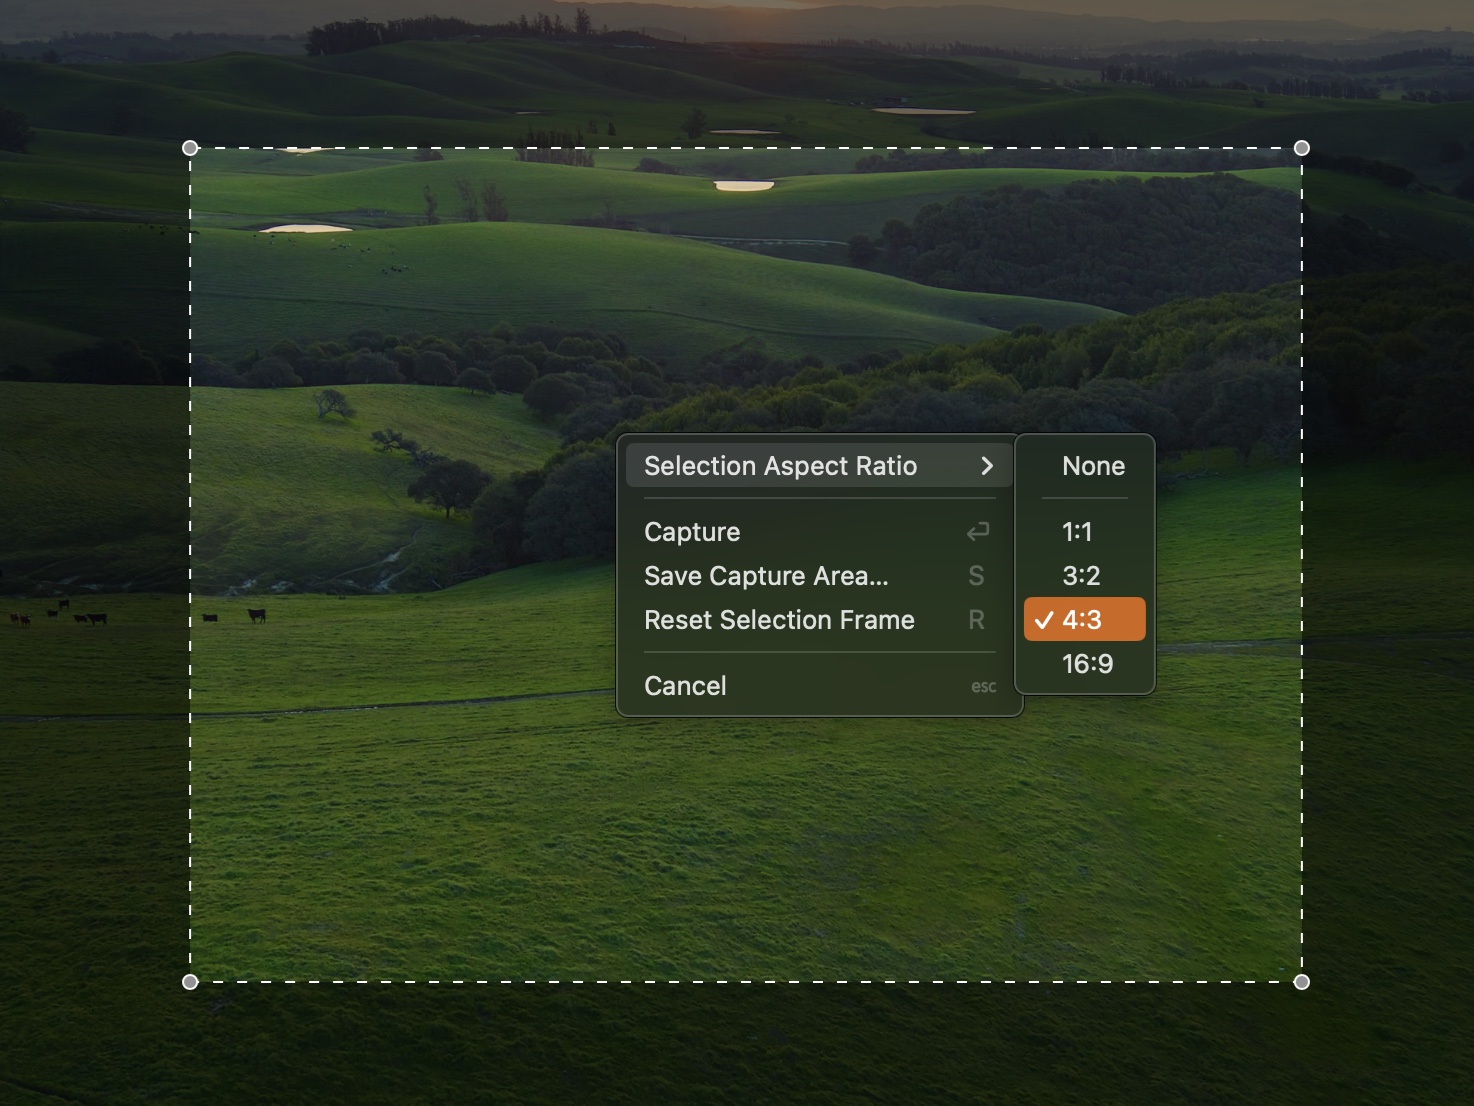
Task: Expand the Selection Aspect Ratio chevron arrow
Action: pyautogui.click(x=987, y=466)
